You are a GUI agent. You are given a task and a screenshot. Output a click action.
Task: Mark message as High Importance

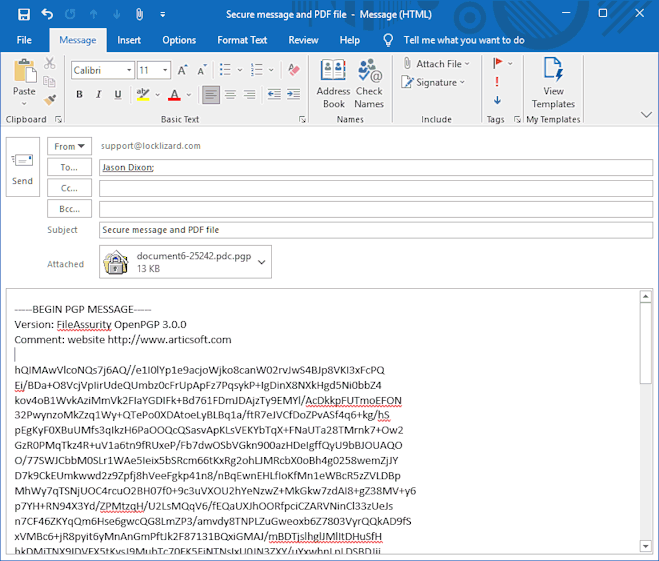coord(497,82)
